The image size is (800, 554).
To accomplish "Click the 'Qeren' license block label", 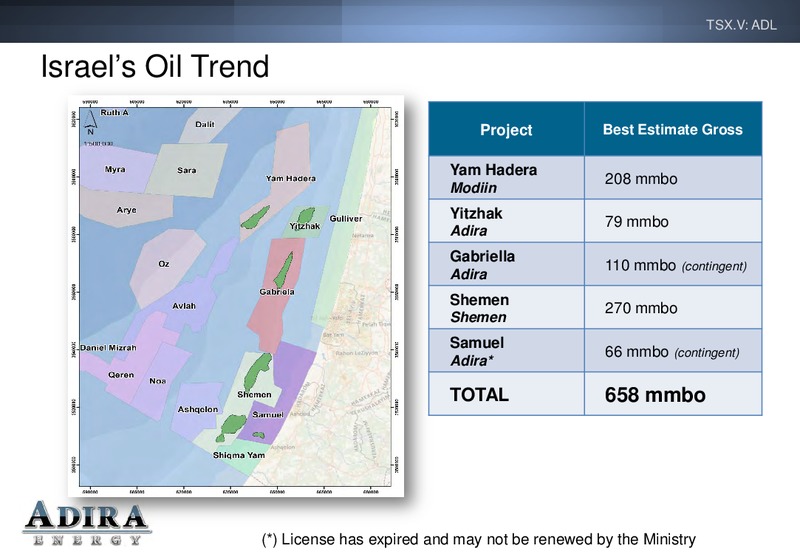I will 121,375.
